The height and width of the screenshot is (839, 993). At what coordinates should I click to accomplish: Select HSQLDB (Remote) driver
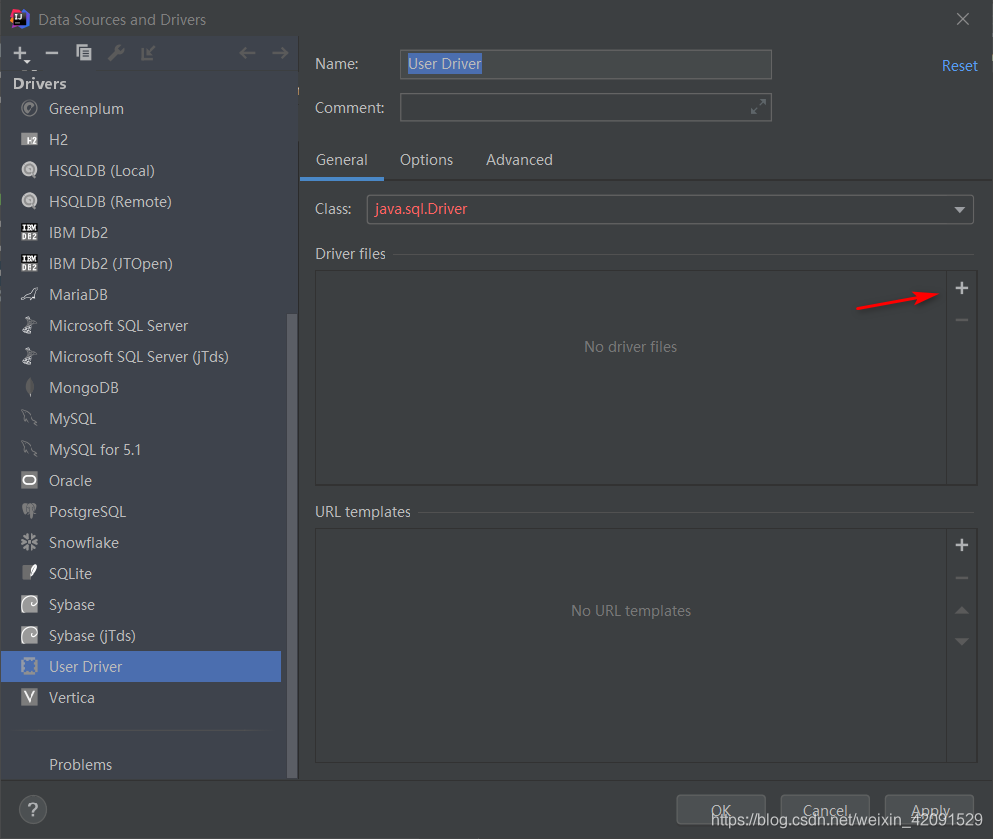click(x=141, y=201)
